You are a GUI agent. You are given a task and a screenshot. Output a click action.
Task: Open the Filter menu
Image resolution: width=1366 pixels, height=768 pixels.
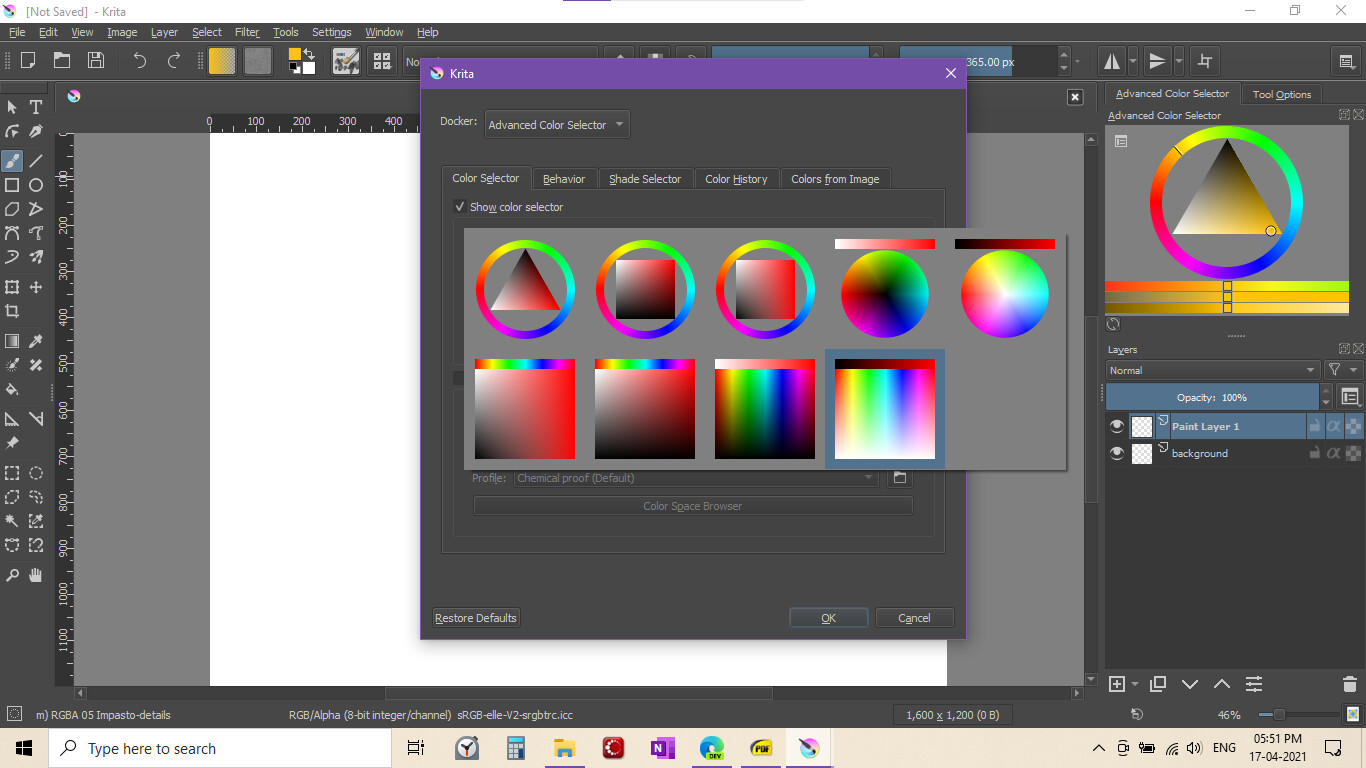(x=247, y=32)
